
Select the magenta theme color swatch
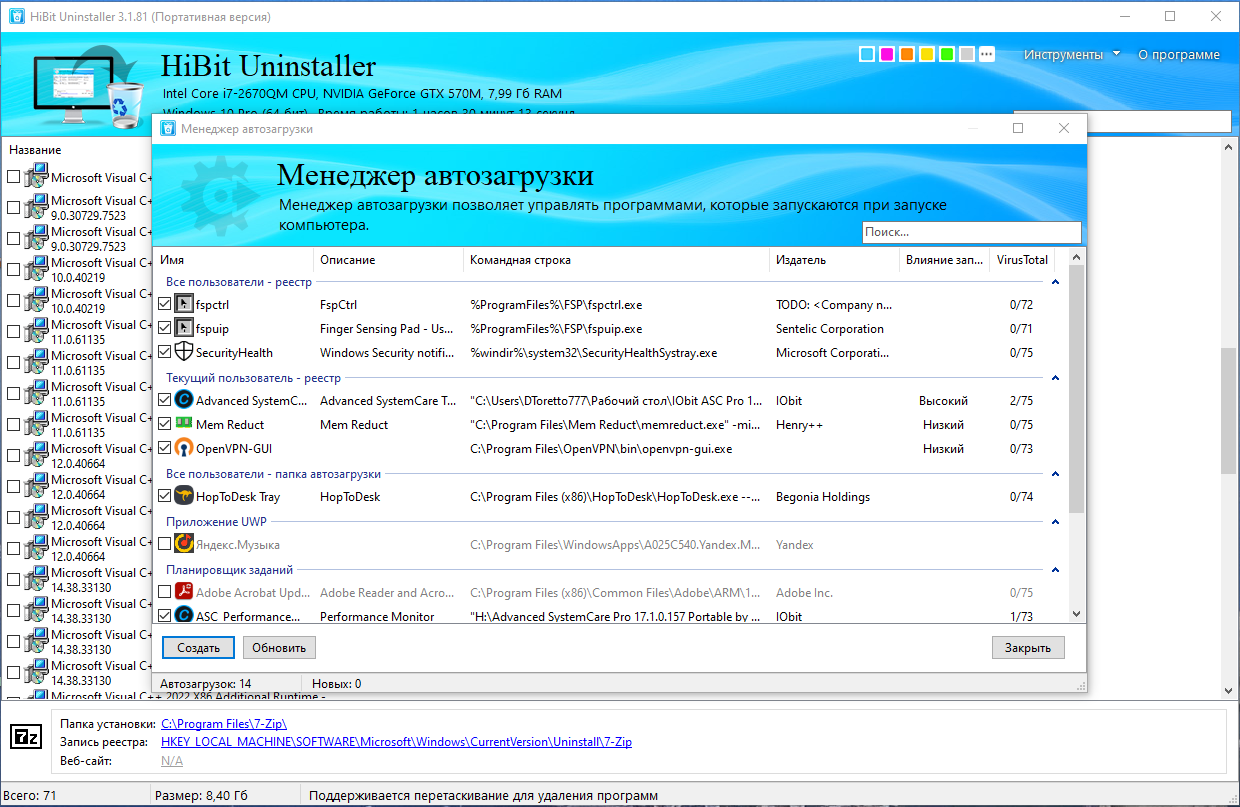[887, 54]
